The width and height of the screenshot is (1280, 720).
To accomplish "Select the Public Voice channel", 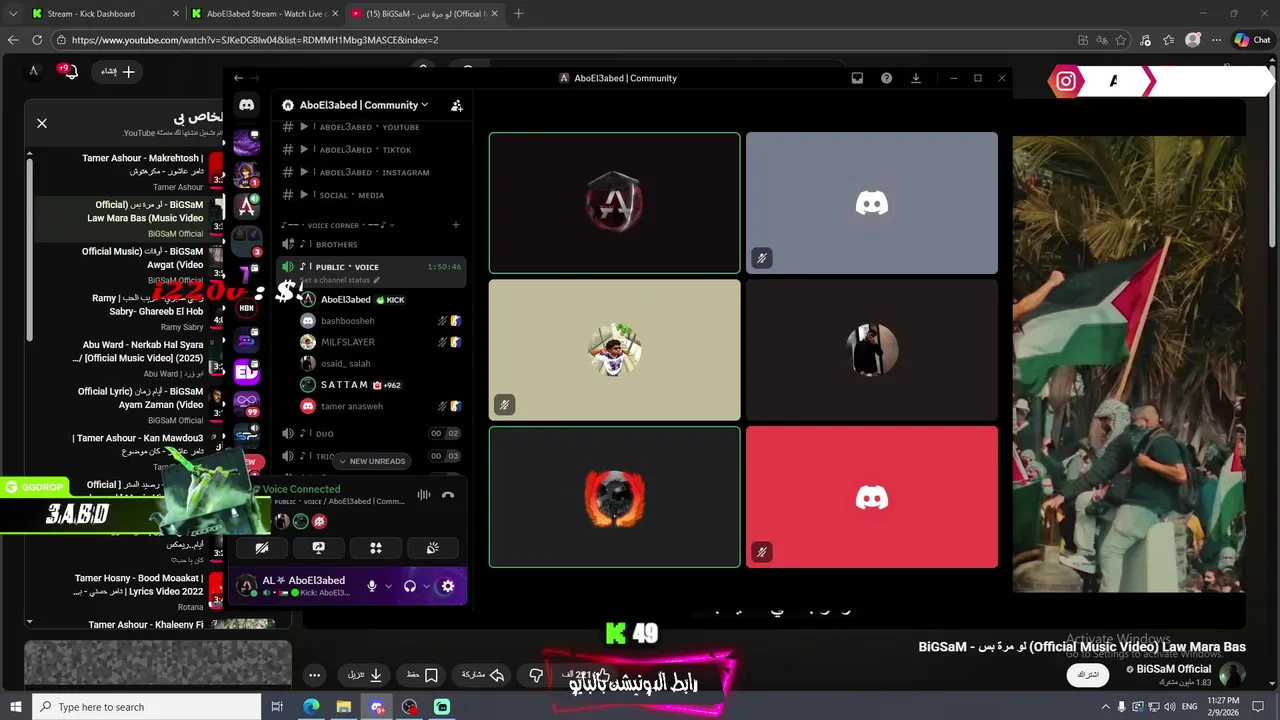I will point(372,267).
